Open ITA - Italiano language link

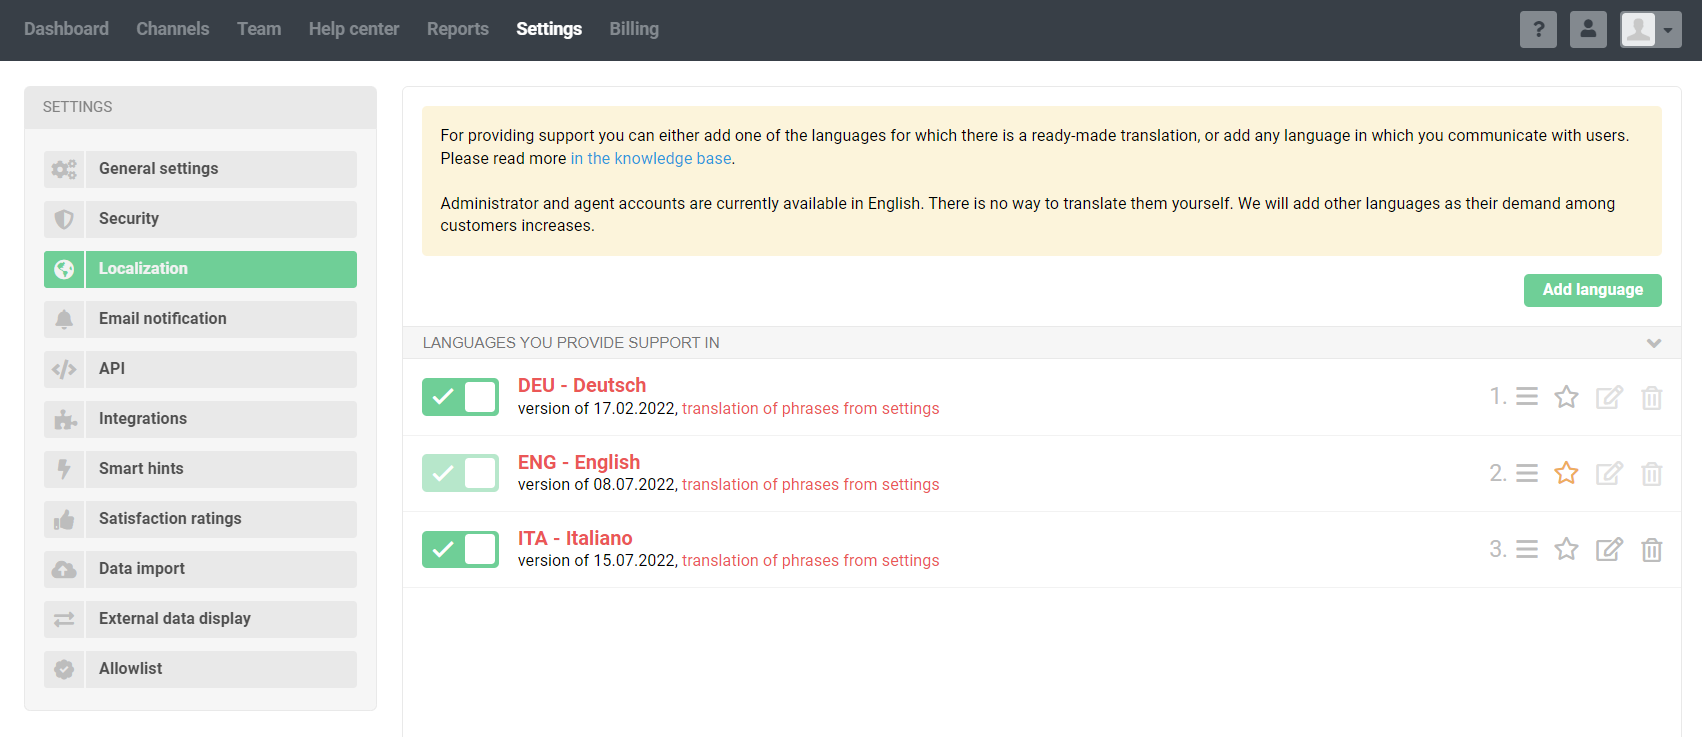(x=575, y=538)
